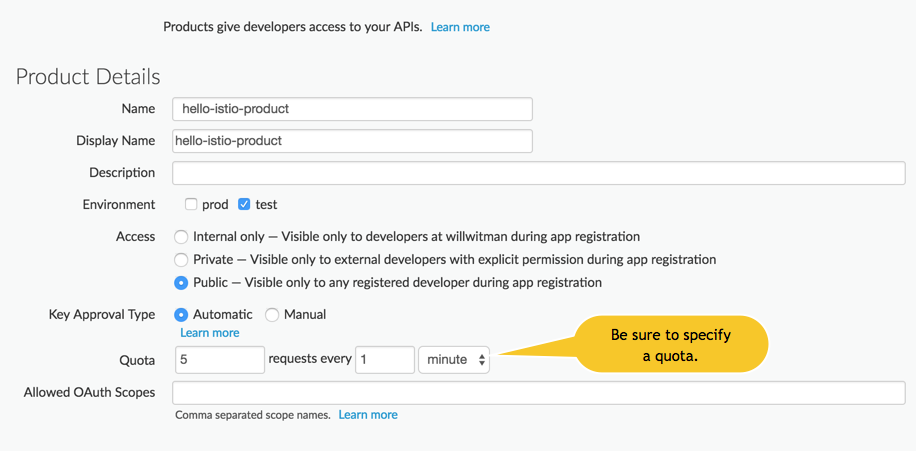Select Internal only access option
This screenshot has width=916, height=451.
[181, 237]
